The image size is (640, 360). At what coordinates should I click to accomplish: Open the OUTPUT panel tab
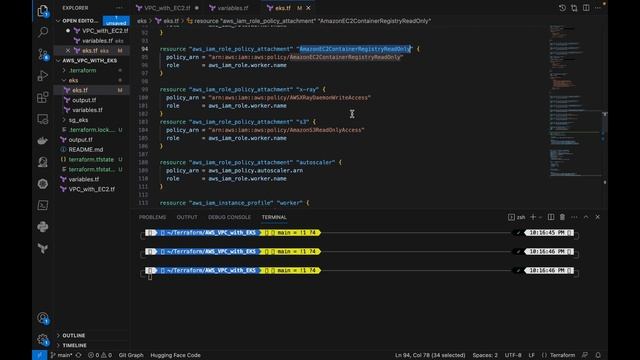[187, 217]
